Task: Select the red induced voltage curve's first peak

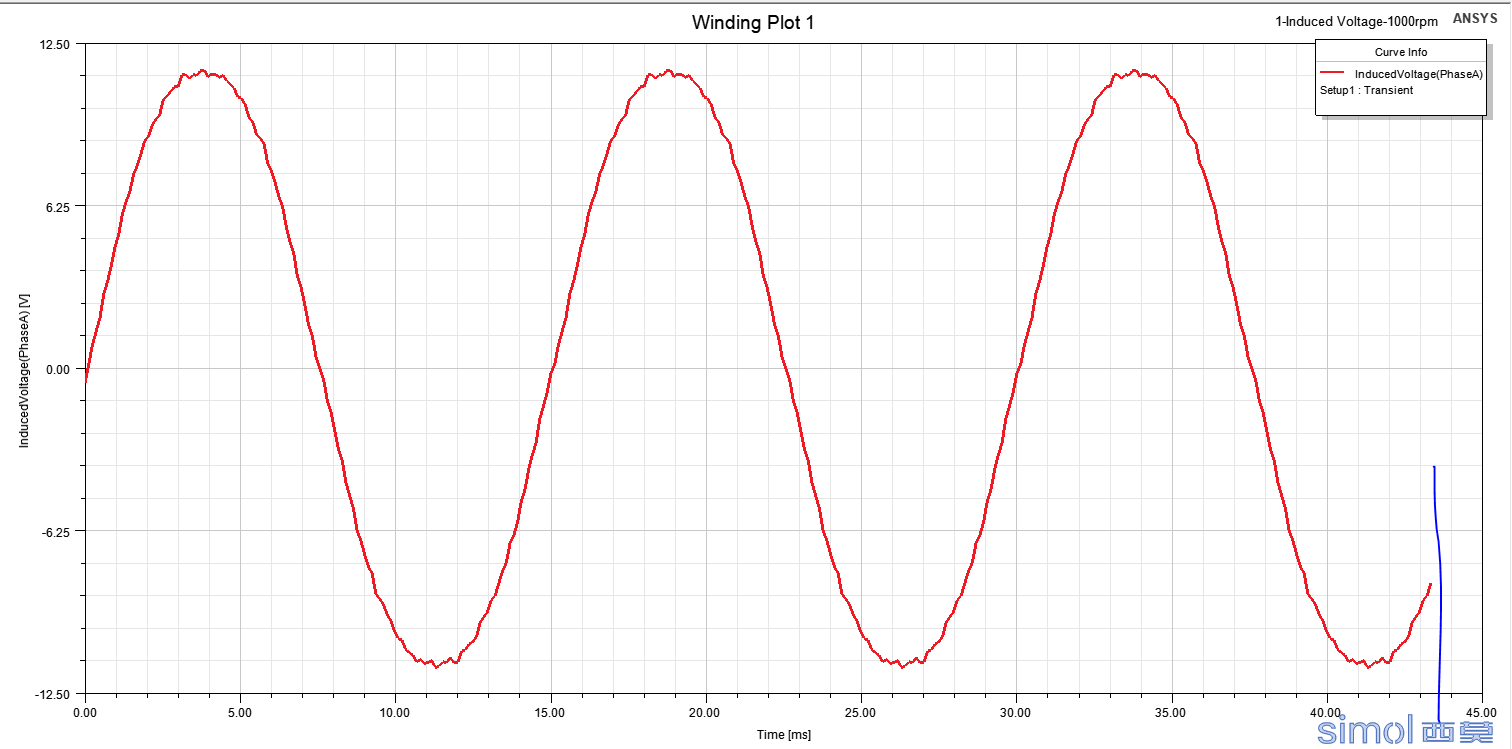Action: point(203,71)
